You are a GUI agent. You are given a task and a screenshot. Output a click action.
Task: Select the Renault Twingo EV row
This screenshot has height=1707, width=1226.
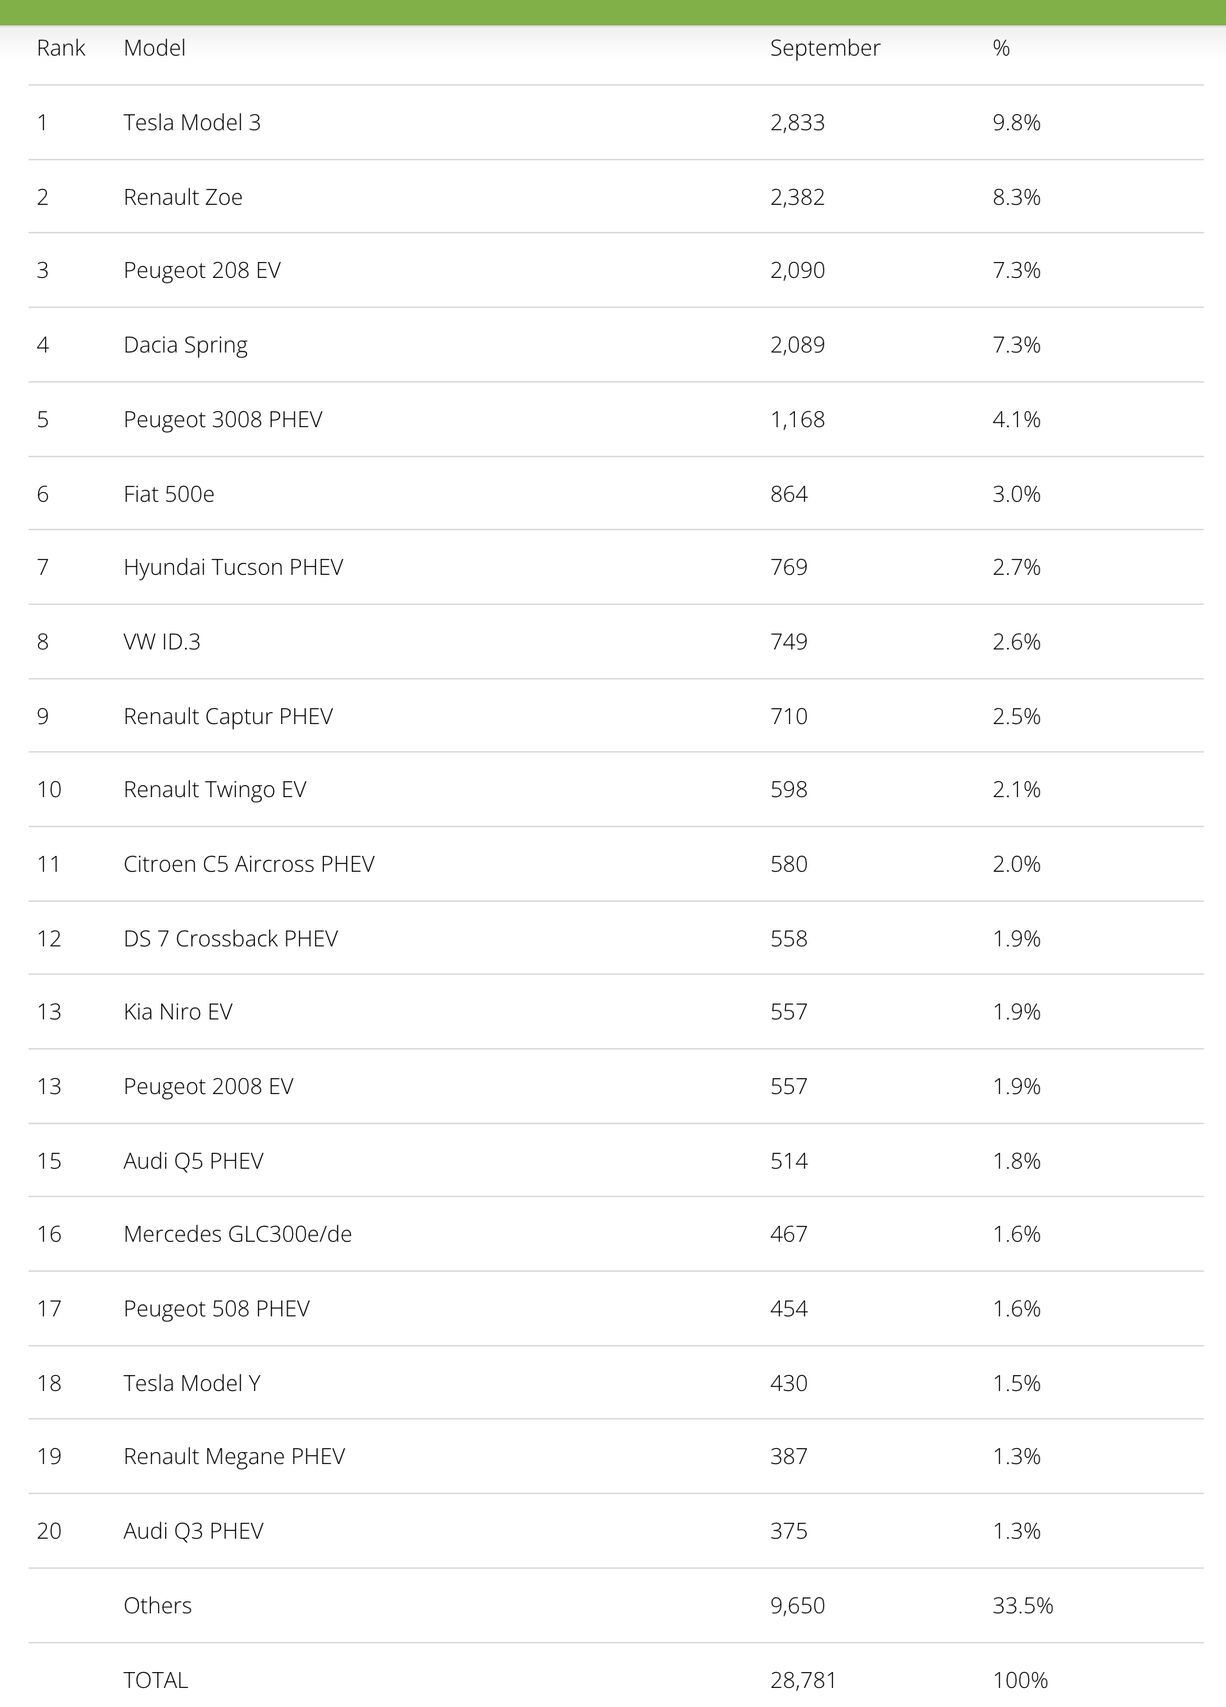pos(214,790)
